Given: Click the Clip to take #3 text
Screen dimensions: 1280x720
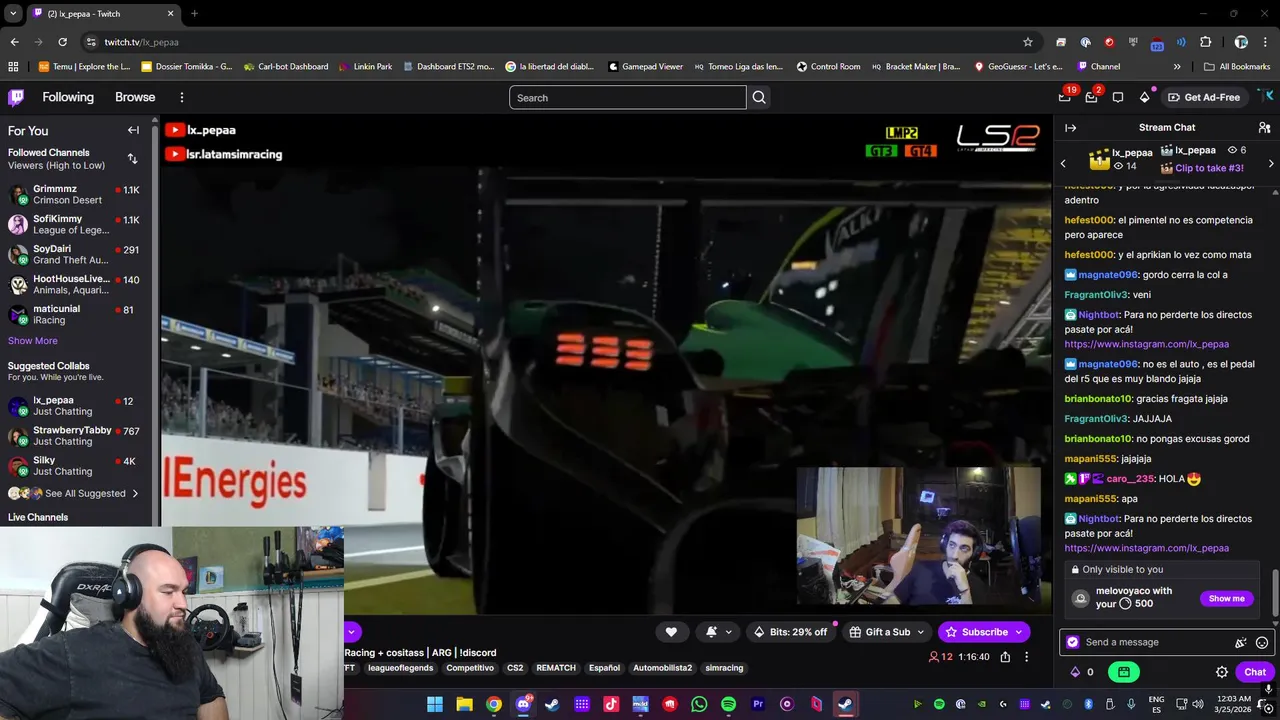Looking at the screenshot, I should click(x=1209, y=168).
